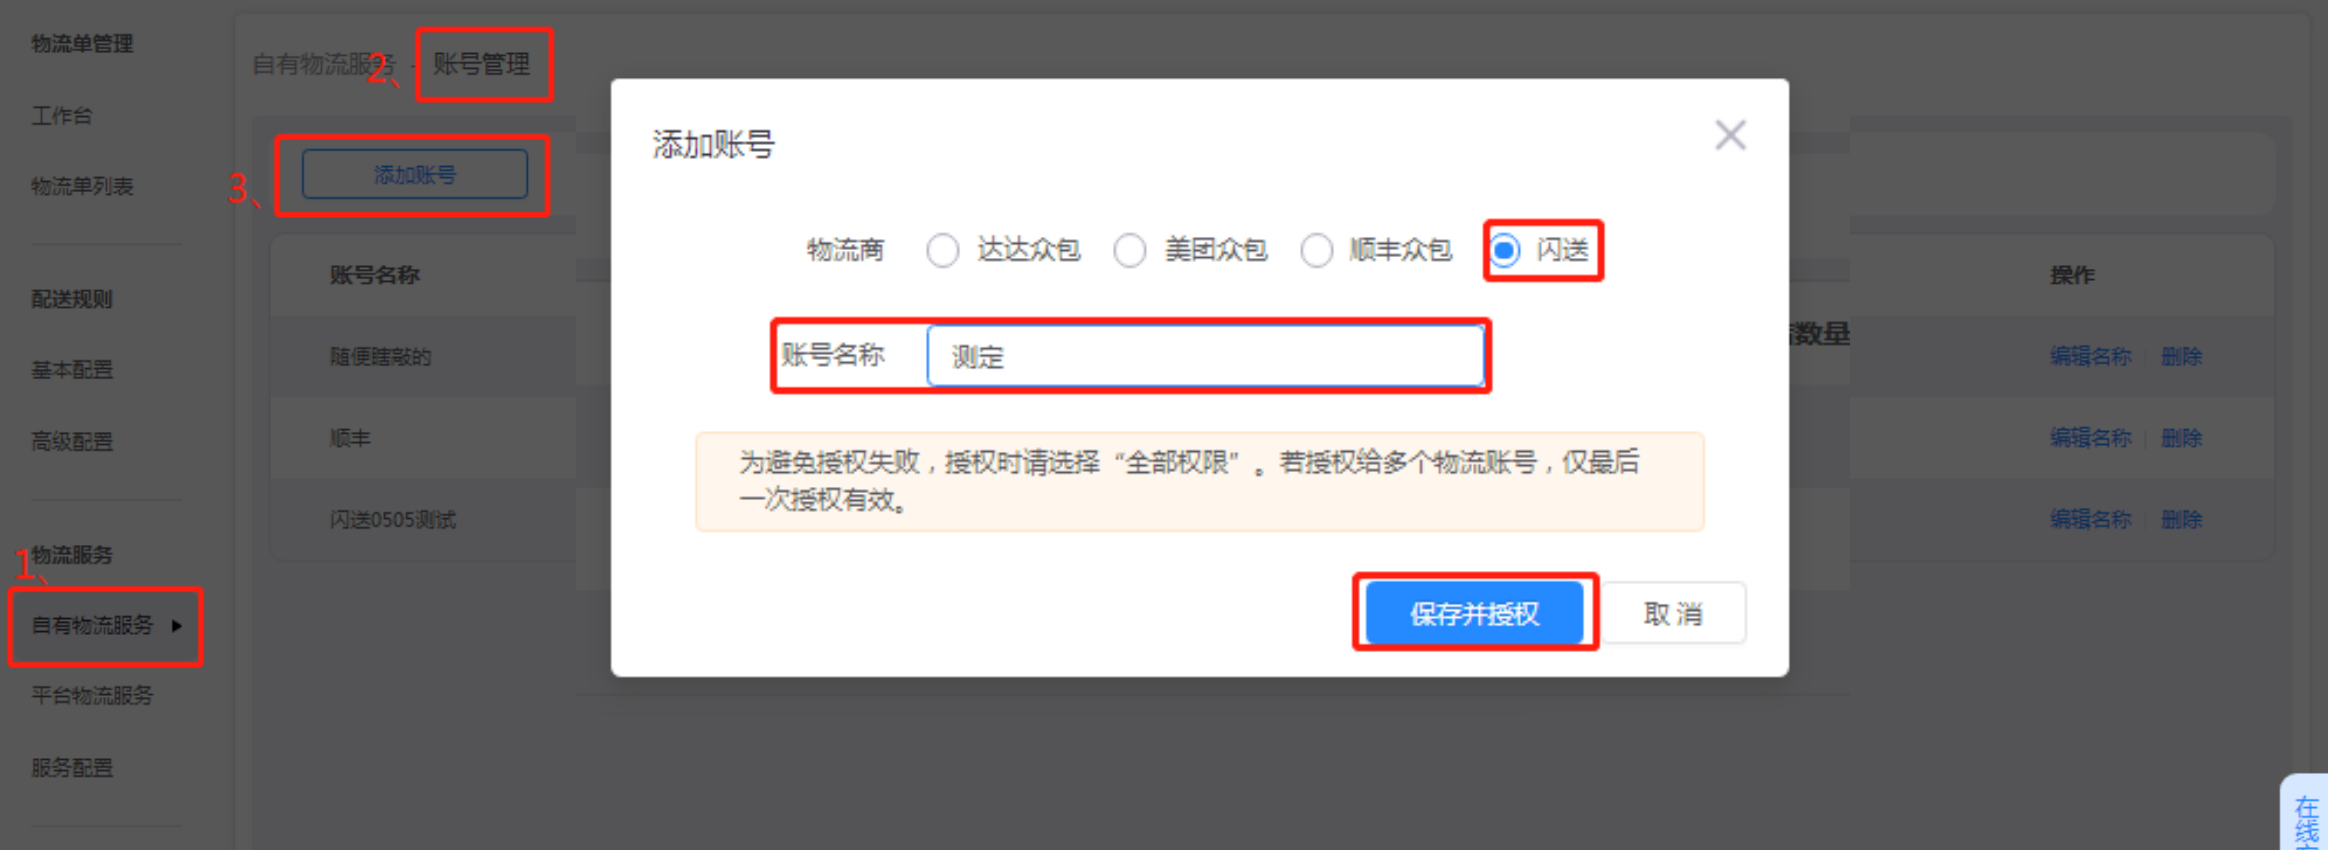Select the 顺丰众包 radio button
This screenshot has height=850, width=2328.
[x=1316, y=250]
